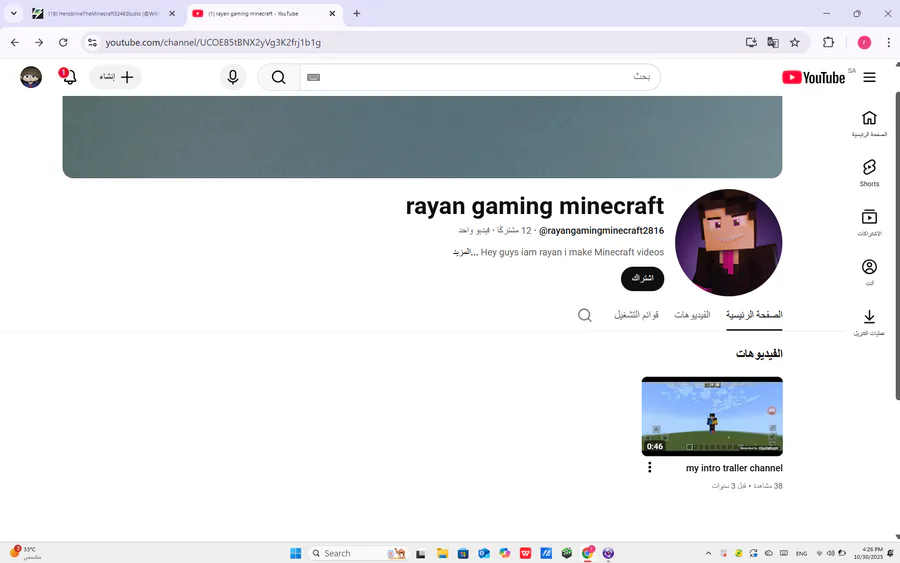
Task: Open the clock showing 4:26 PM
Action: (x=868, y=553)
